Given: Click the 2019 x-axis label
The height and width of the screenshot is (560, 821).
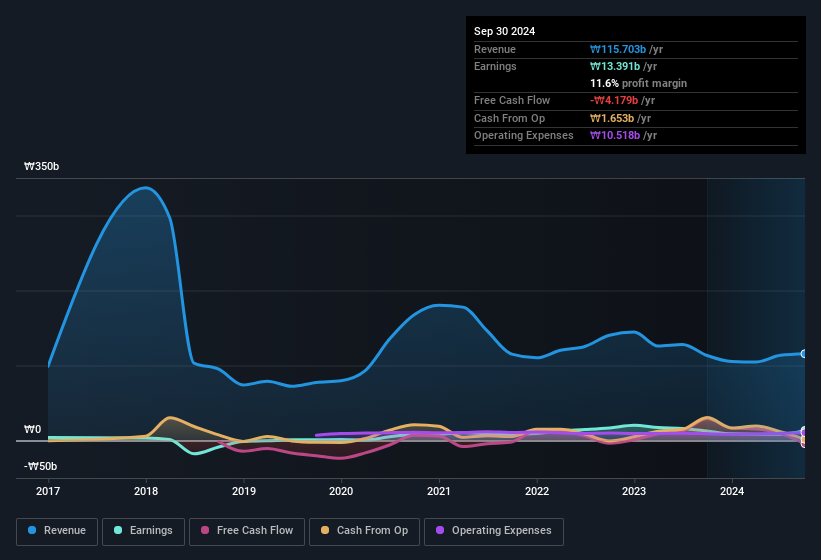Looking at the screenshot, I should [244, 491].
